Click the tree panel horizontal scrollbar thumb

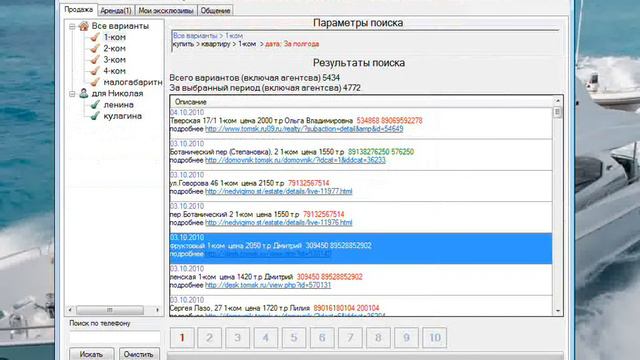click(110, 310)
